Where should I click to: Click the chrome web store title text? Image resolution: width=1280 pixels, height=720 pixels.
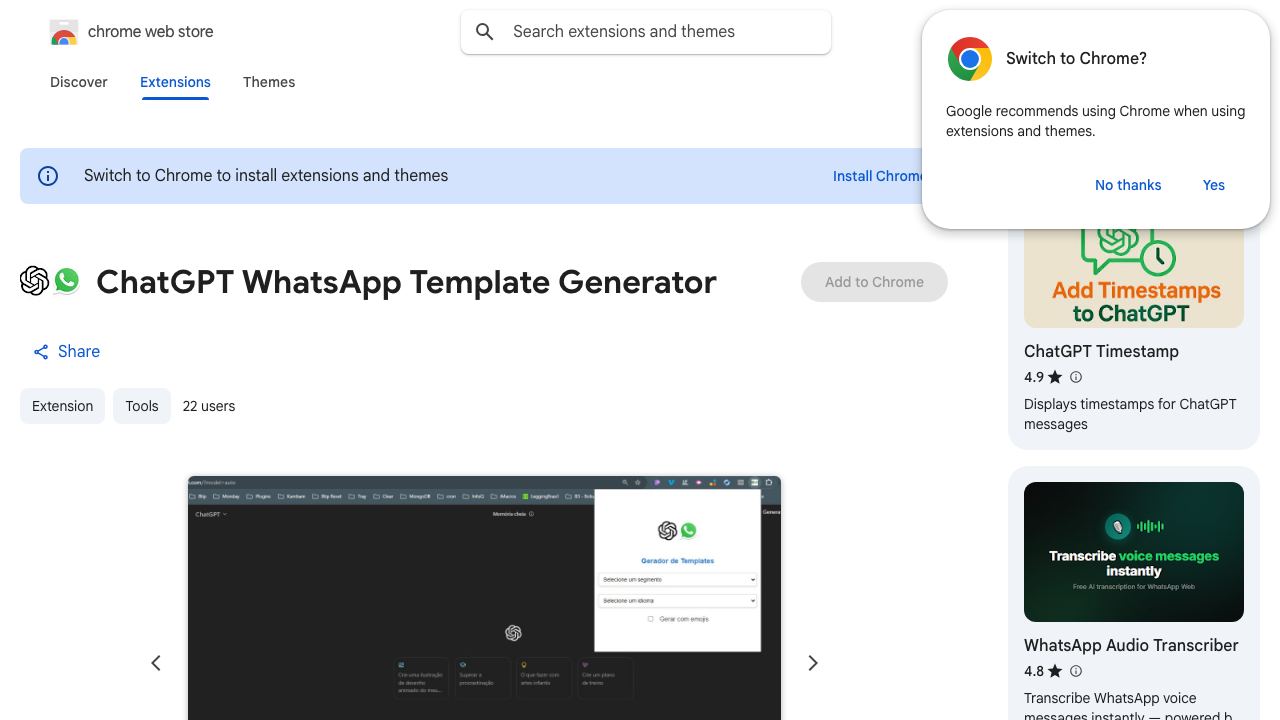150,32
